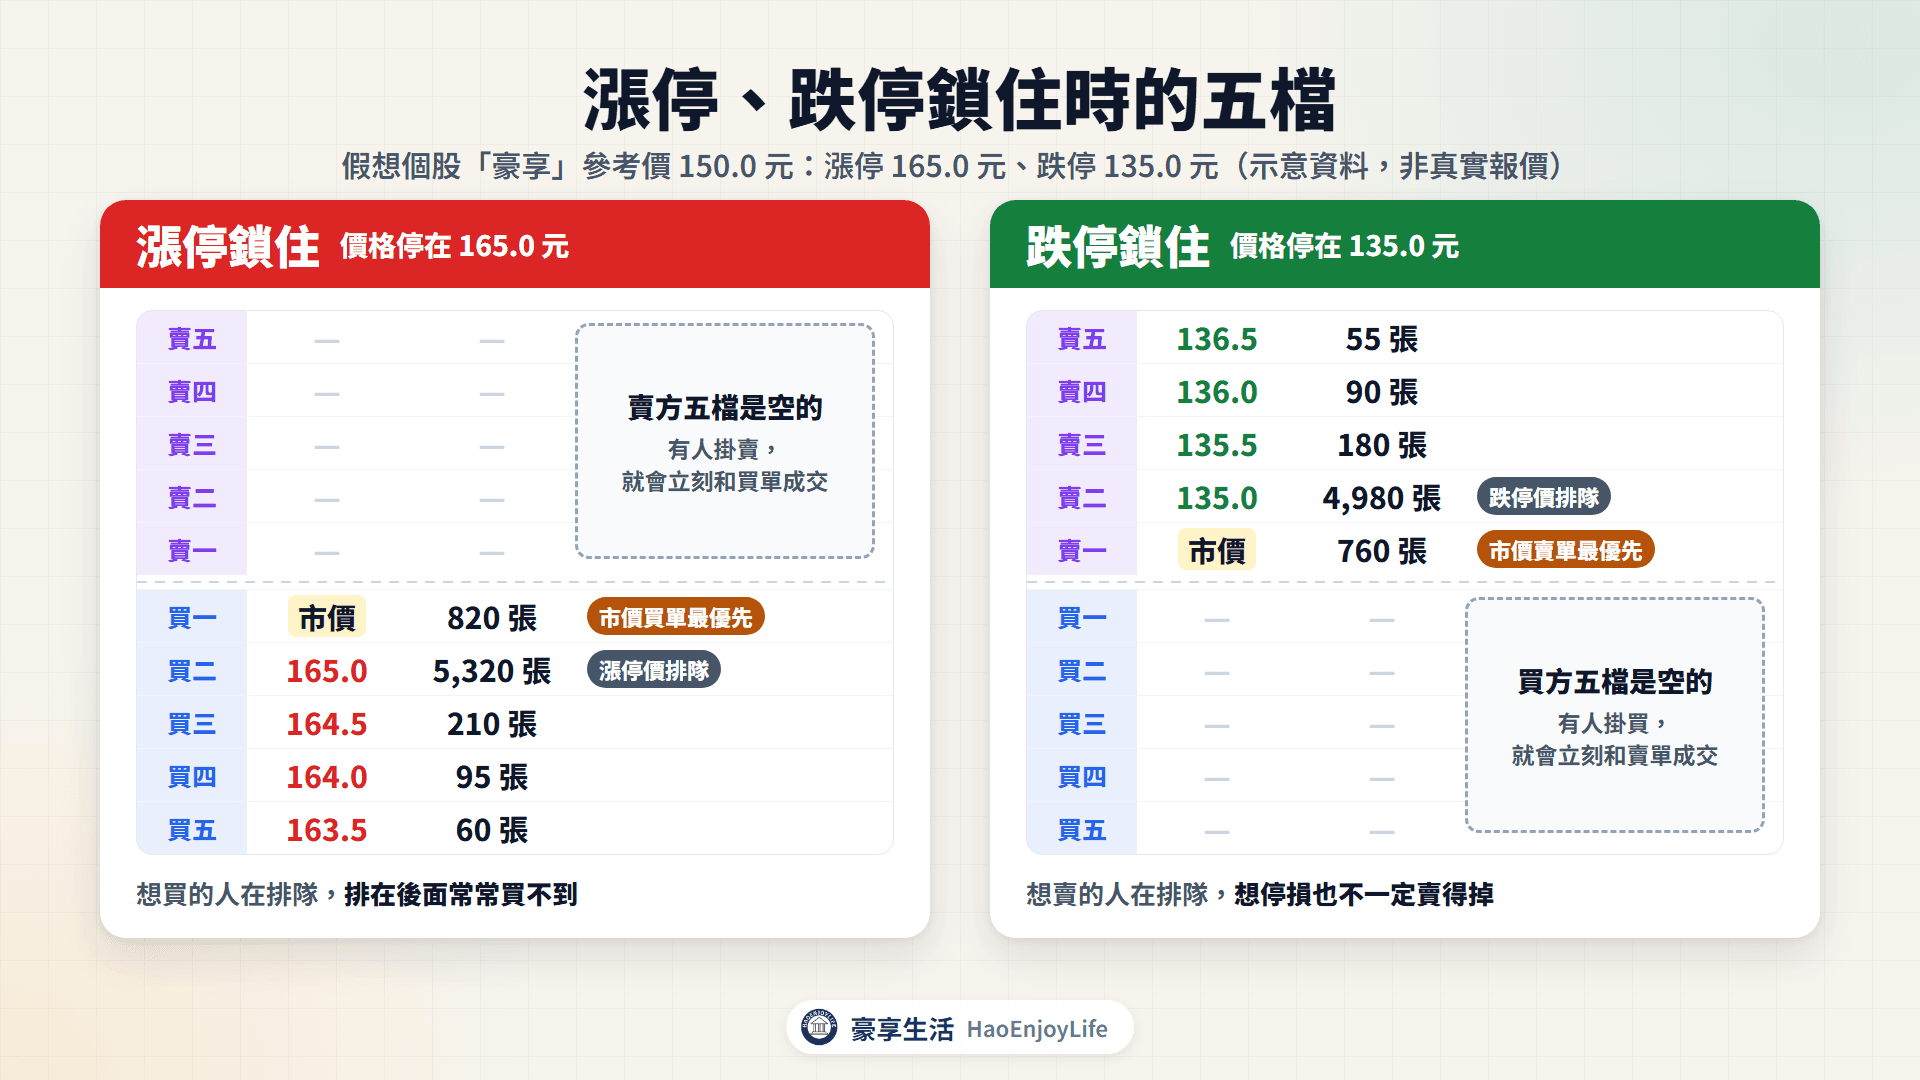Click the 漲停鎖住 red header title

[x=228, y=246]
